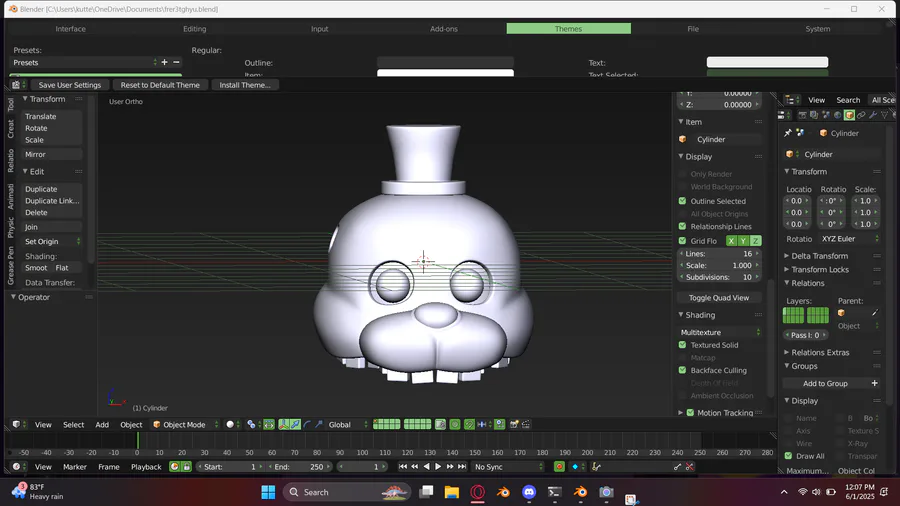The height and width of the screenshot is (506, 900).
Task: Toggle the 3D manipulator widget icon
Action: [x=284, y=425]
